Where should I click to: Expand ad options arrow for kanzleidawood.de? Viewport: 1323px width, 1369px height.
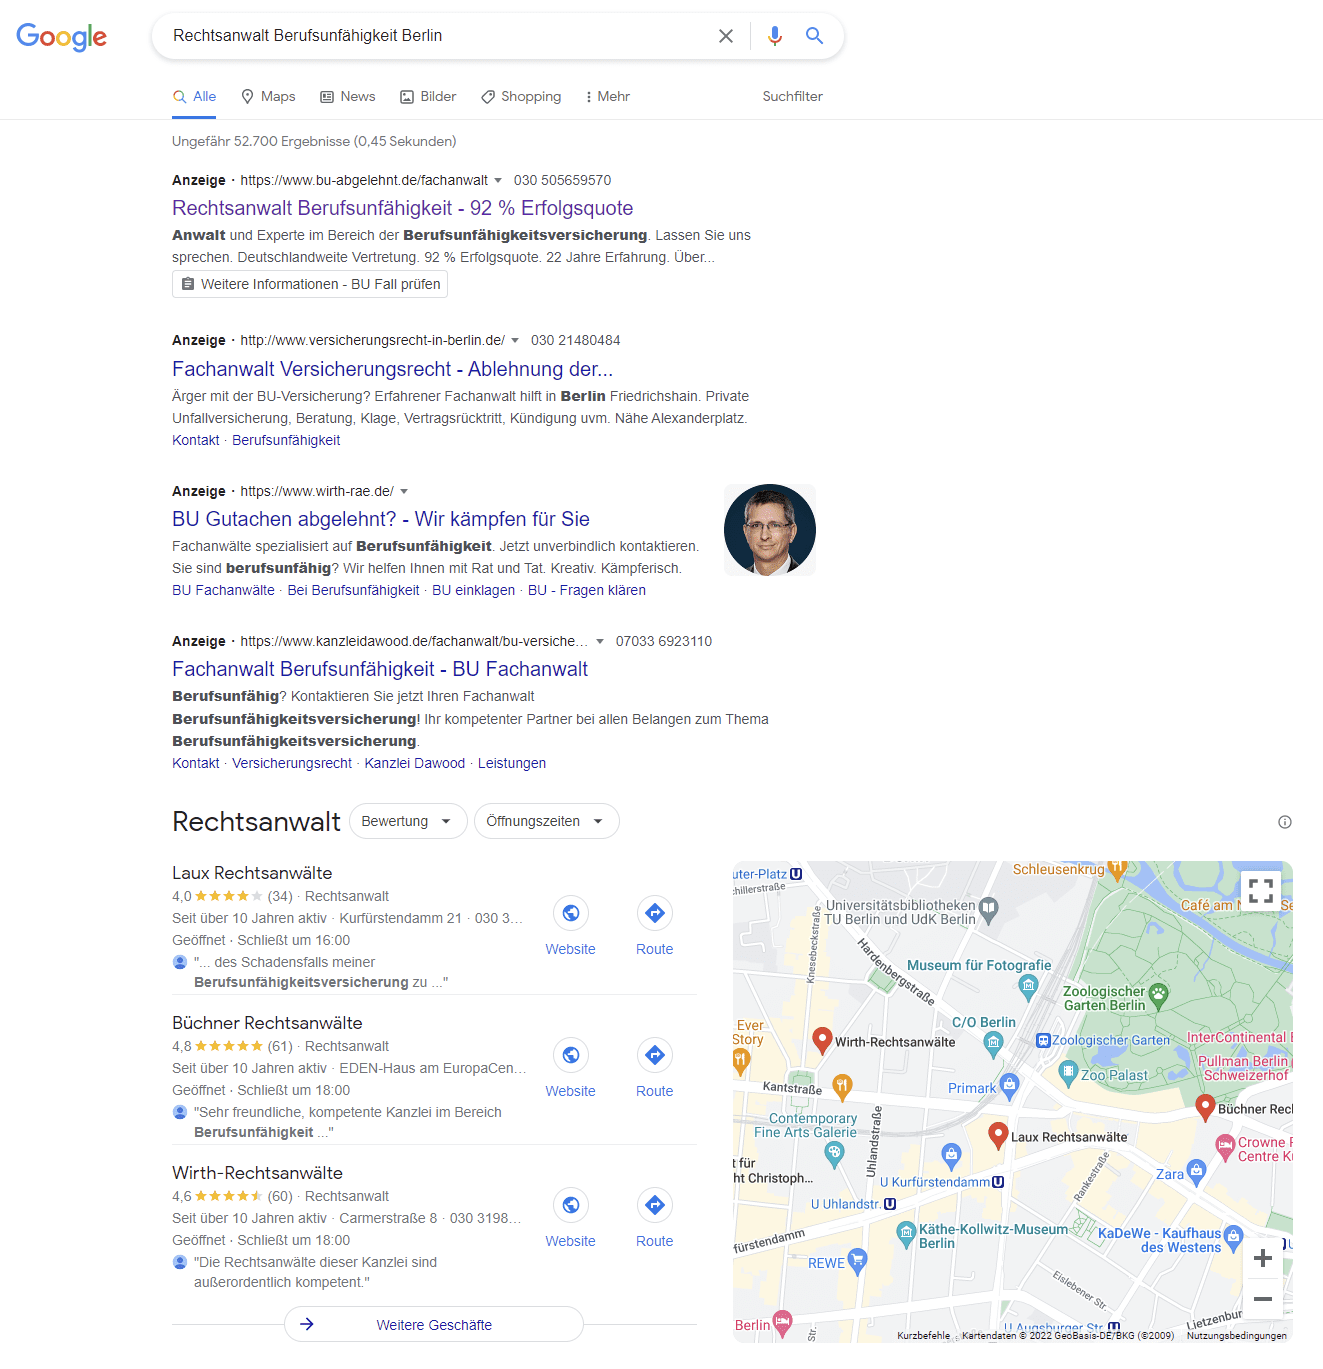(600, 642)
